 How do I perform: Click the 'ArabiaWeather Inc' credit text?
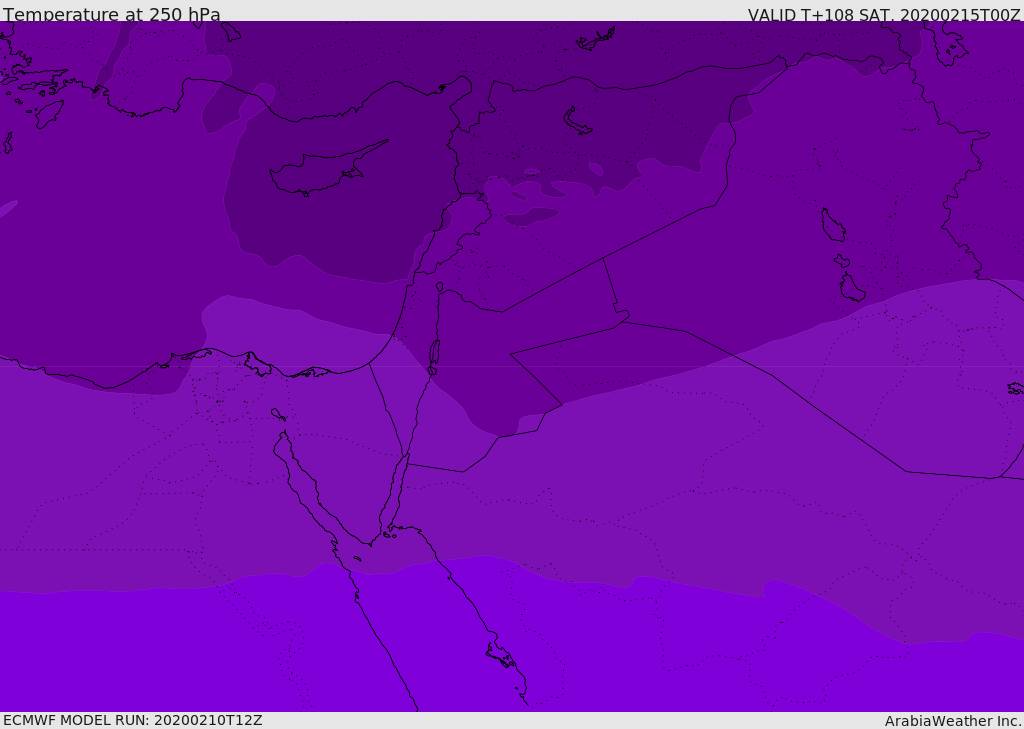pyautogui.click(x=953, y=721)
